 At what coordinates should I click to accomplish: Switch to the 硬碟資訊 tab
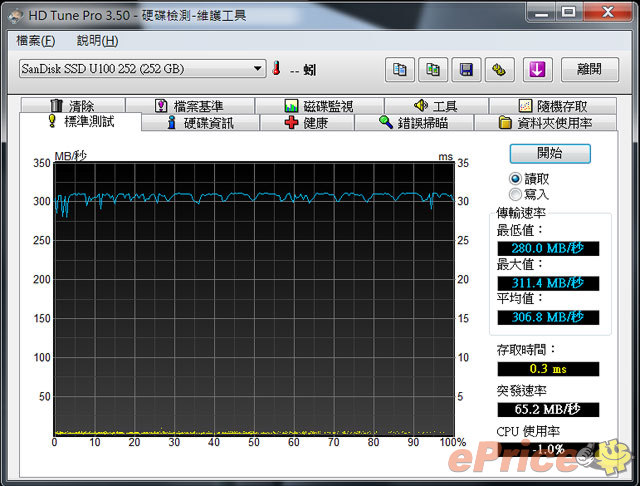coord(200,123)
